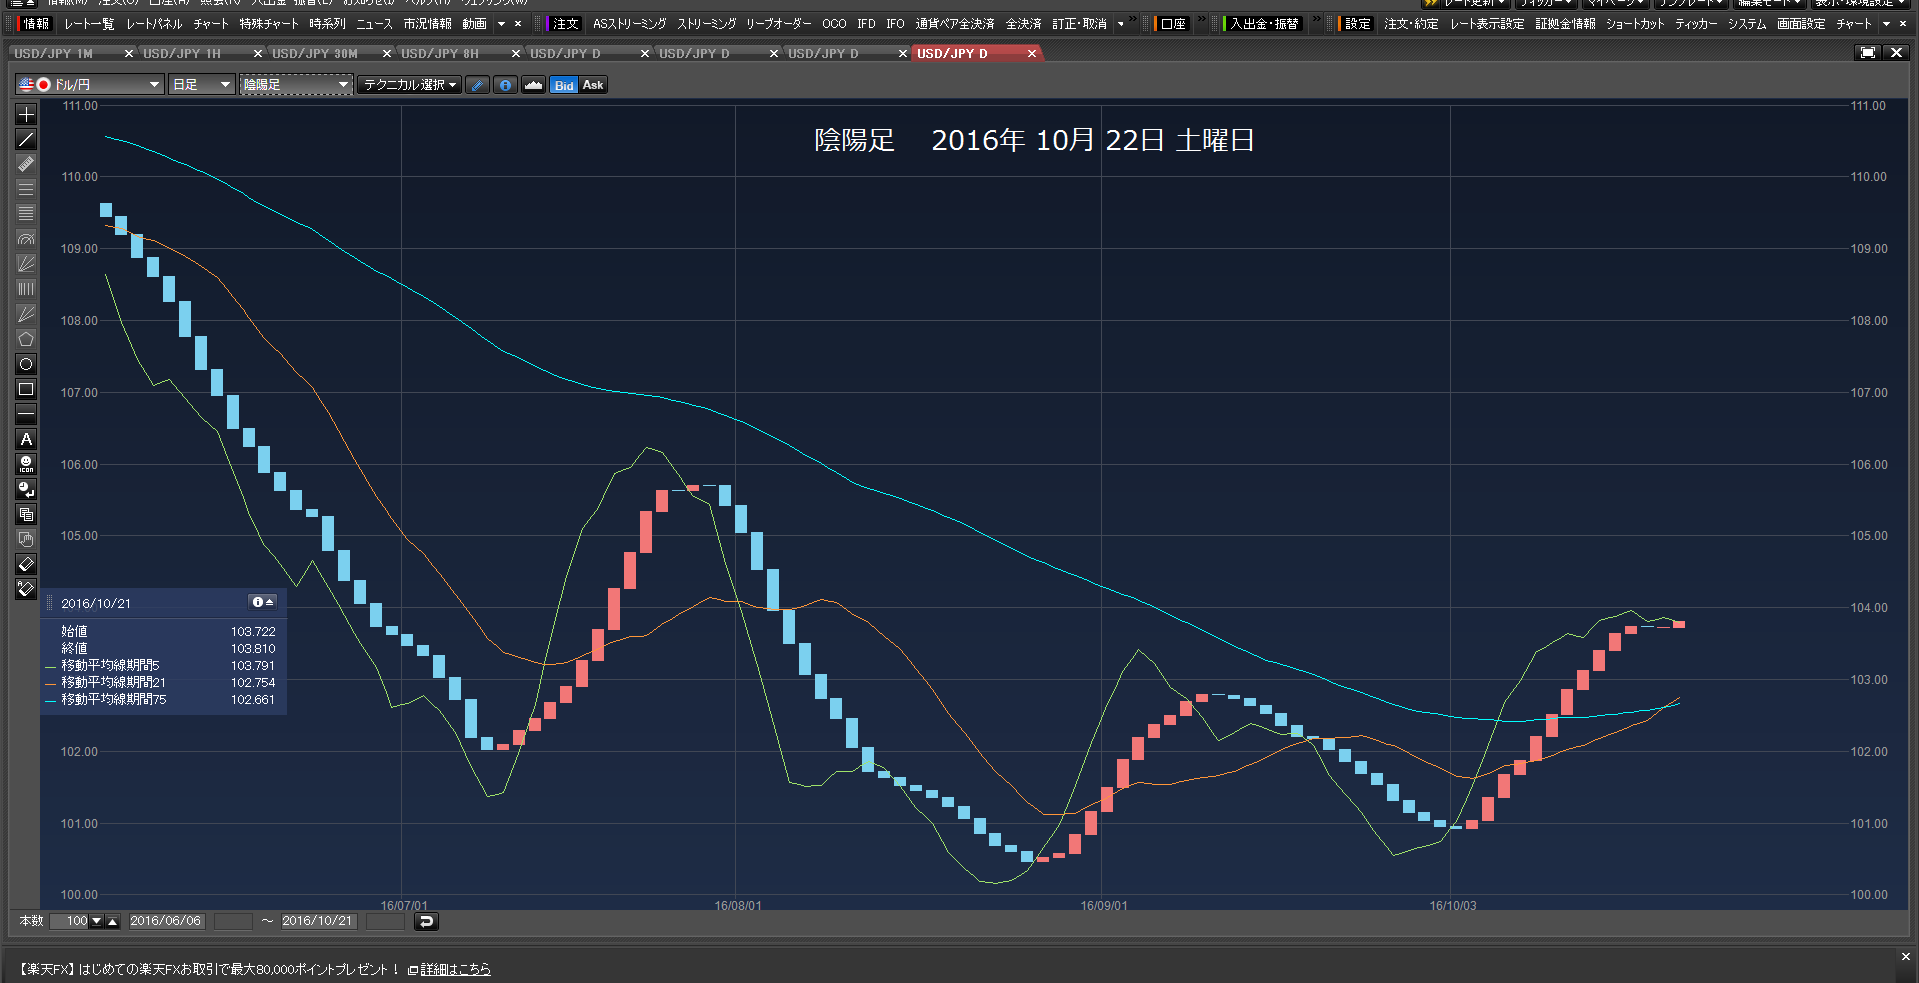Maximize the chart panel with the frame icon
Viewport: 1919px width, 983px height.
click(x=1867, y=53)
